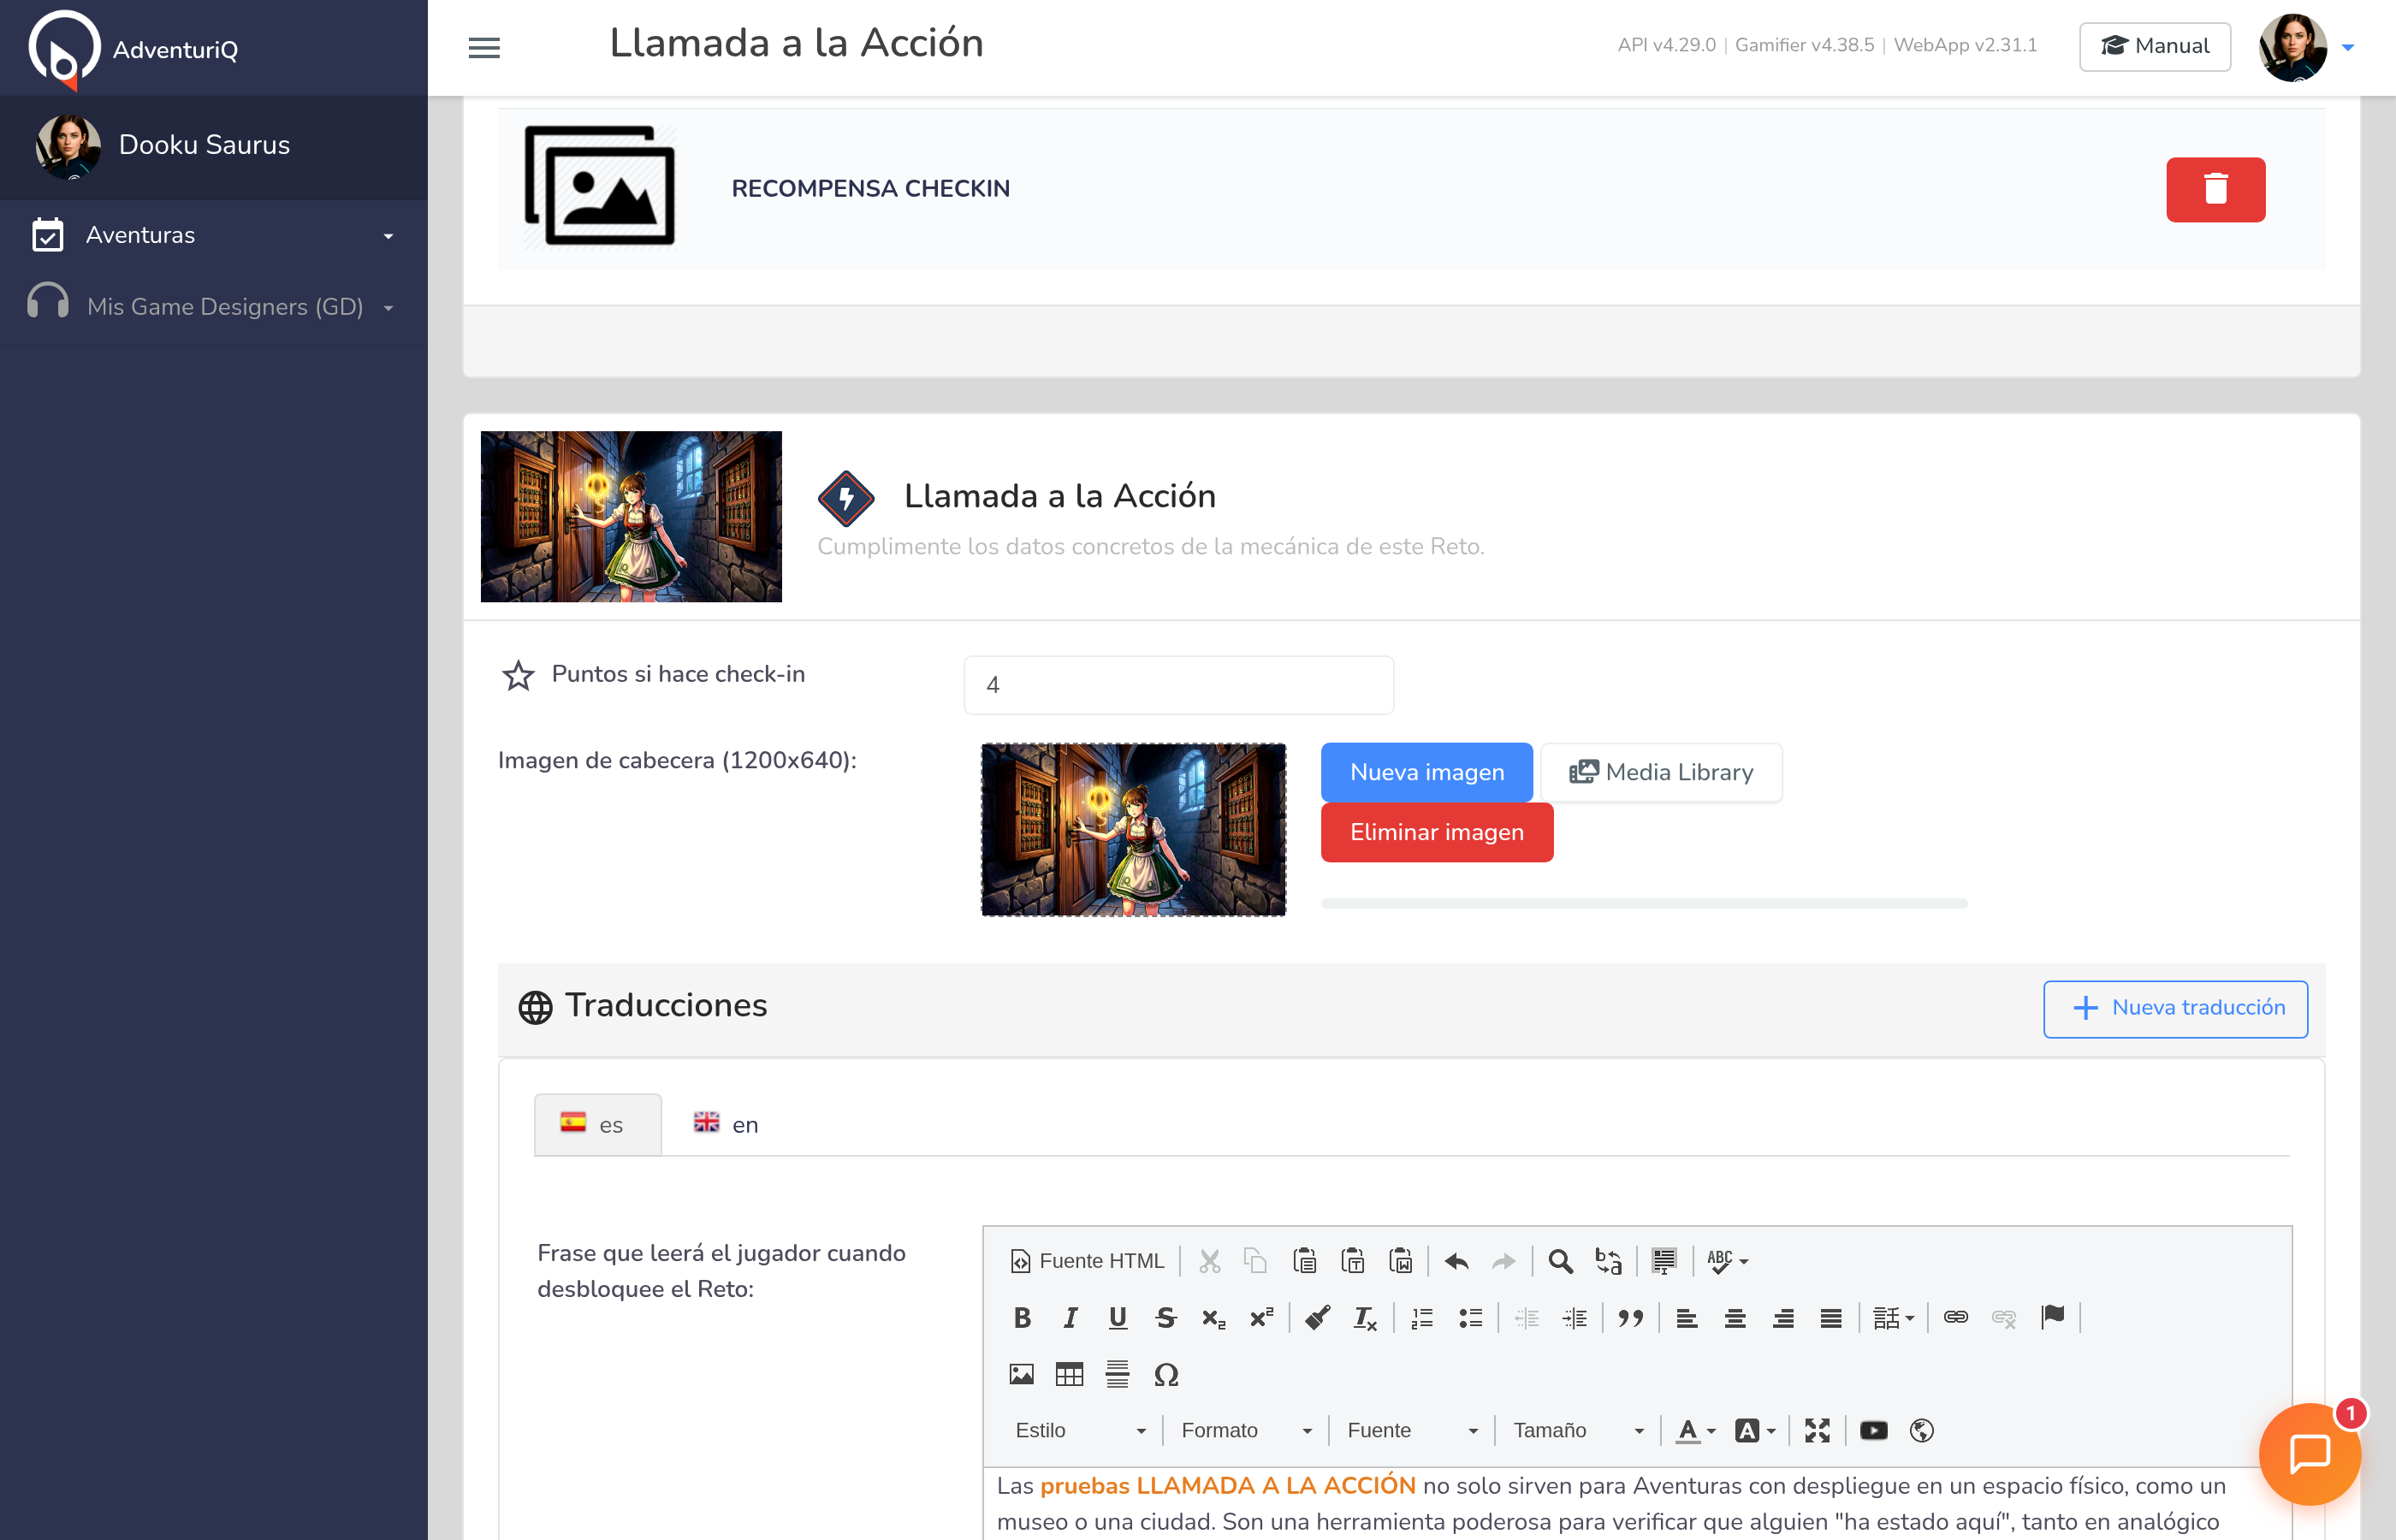Undo the last edit in the editor

pos(1457,1261)
